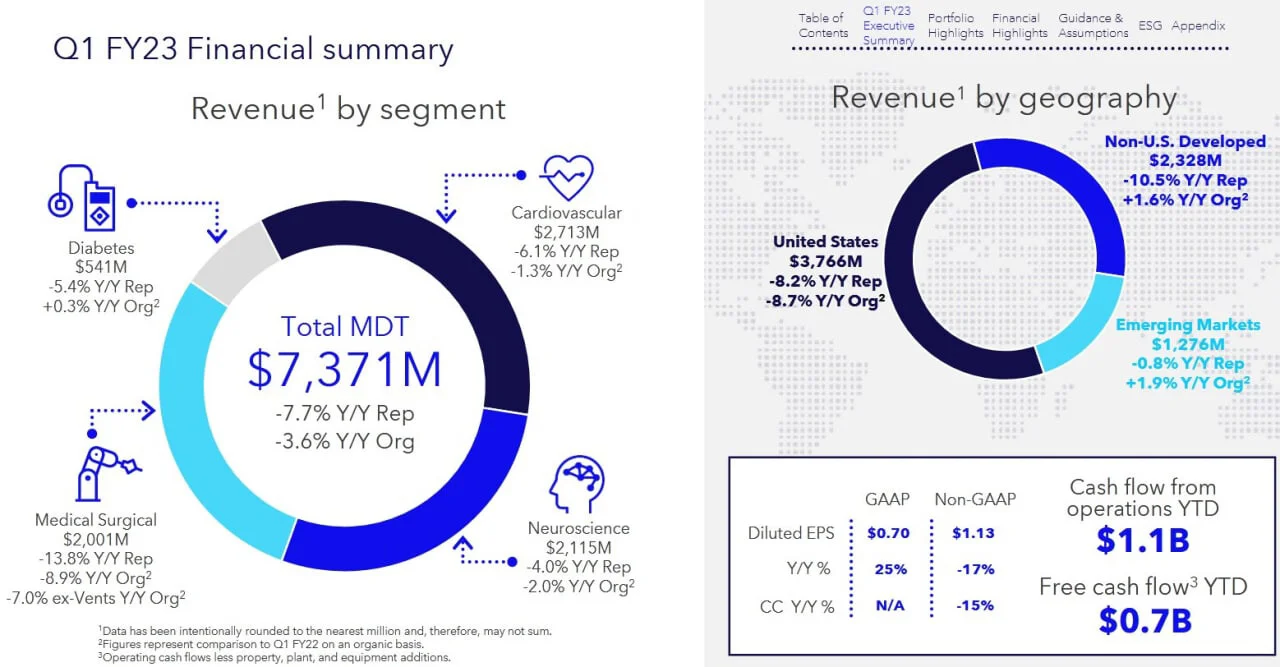The height and width of the screenshot is (667, 1280).
Task: Click the '$0.7B' free cash flow value
Action: 1145,620
